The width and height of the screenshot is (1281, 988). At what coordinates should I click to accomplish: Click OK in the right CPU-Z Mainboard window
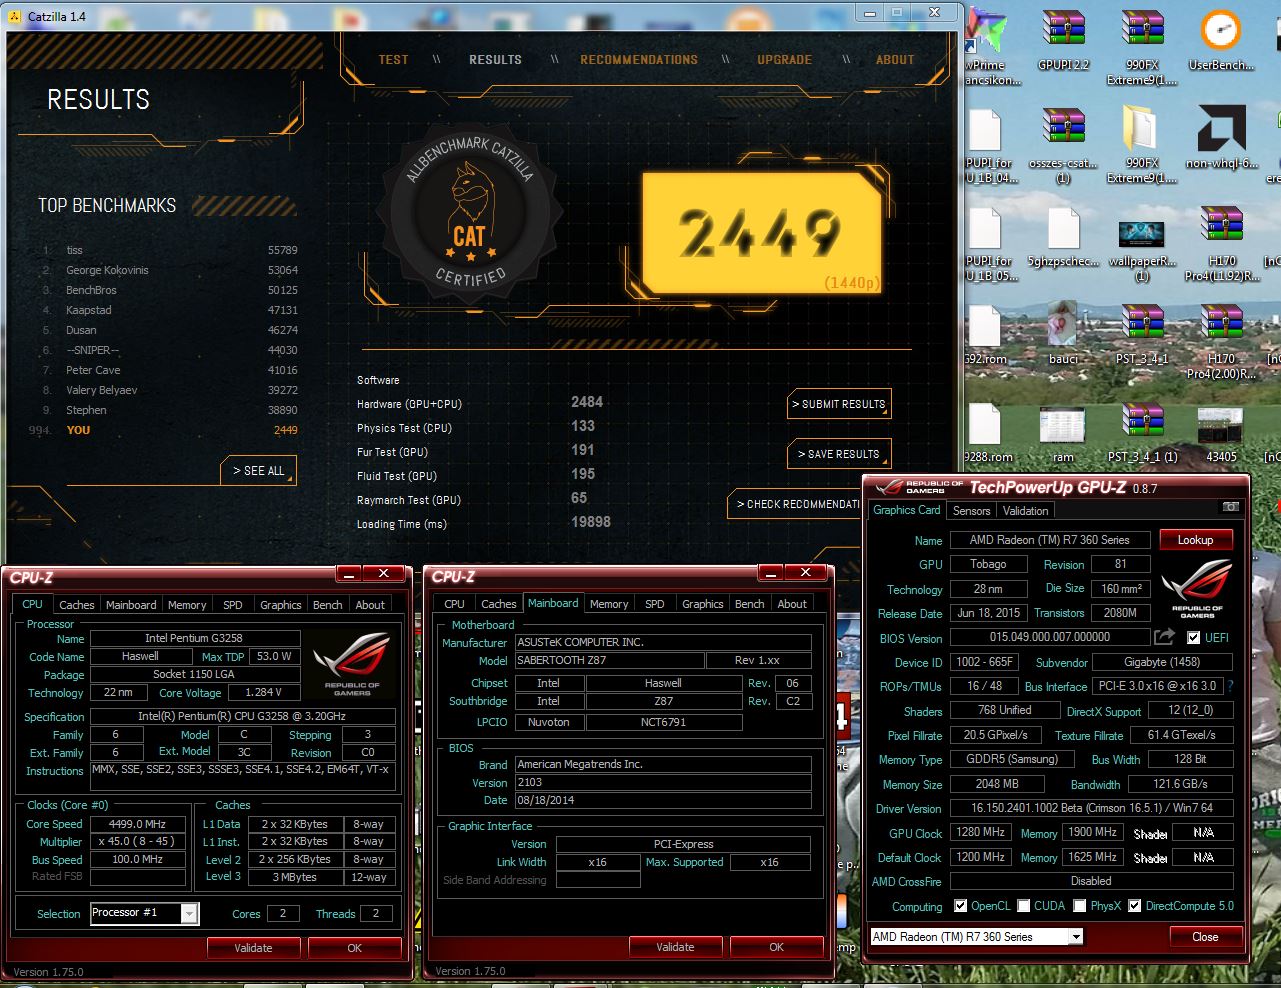tap(776, 946)
